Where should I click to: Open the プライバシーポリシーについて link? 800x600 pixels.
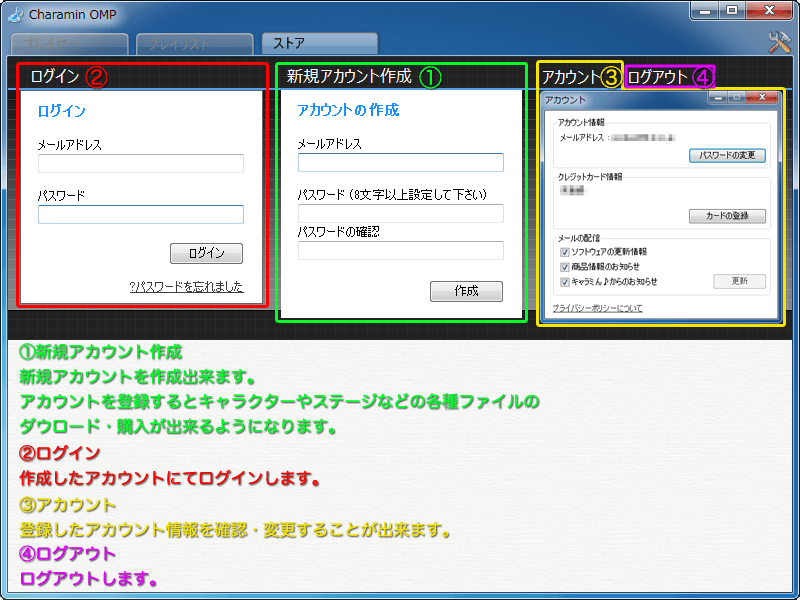[597, 308]
